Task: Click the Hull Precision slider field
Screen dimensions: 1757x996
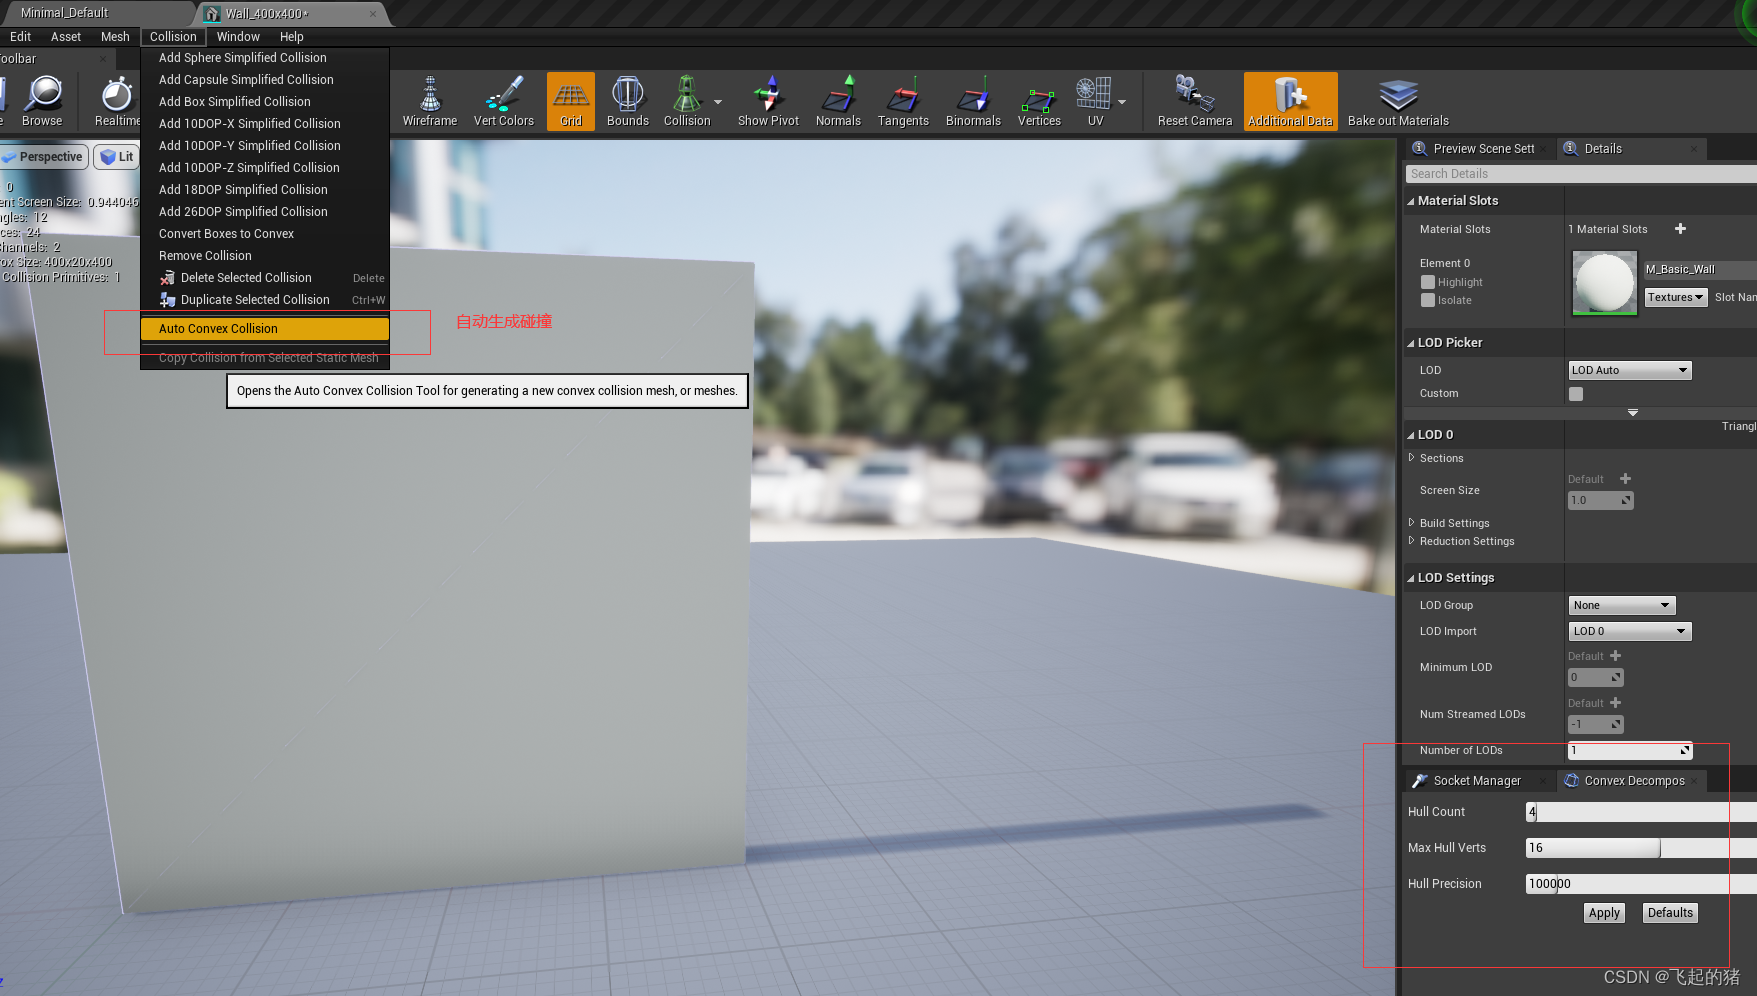Action: click(x=1641, y=884)
